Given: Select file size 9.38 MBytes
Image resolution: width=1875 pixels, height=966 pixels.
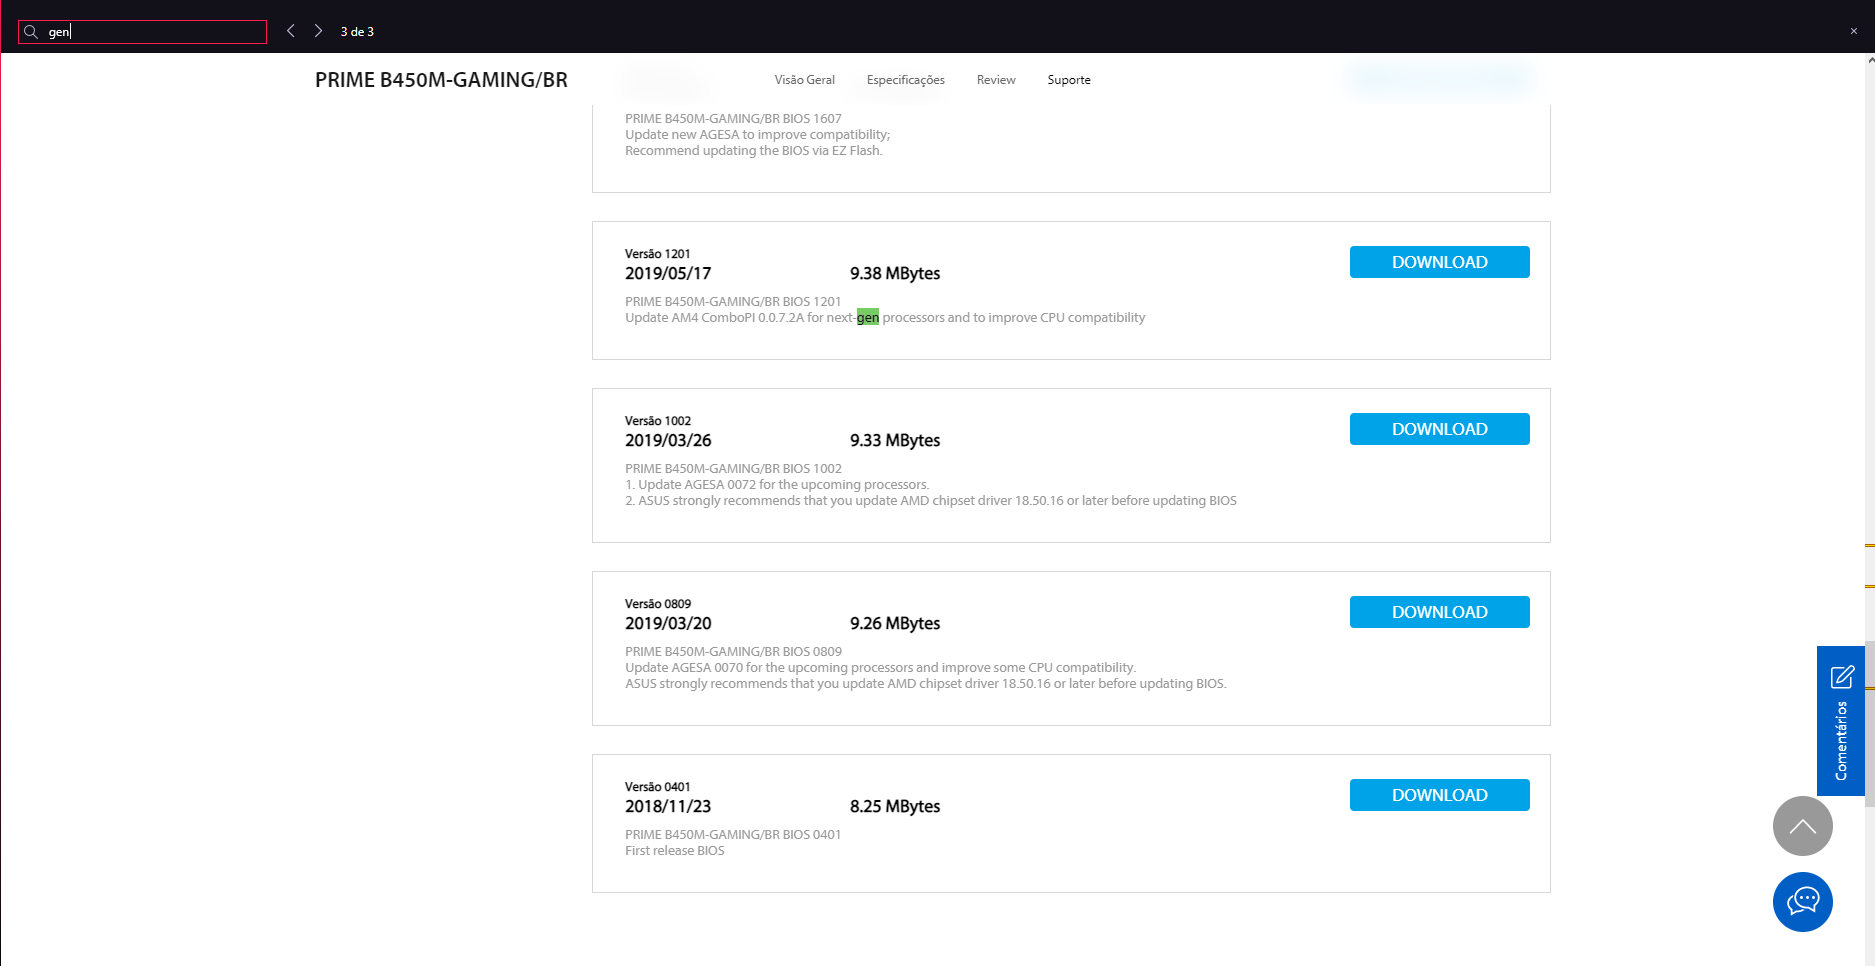Looking at the screenshot, I should tap(895, 273).
